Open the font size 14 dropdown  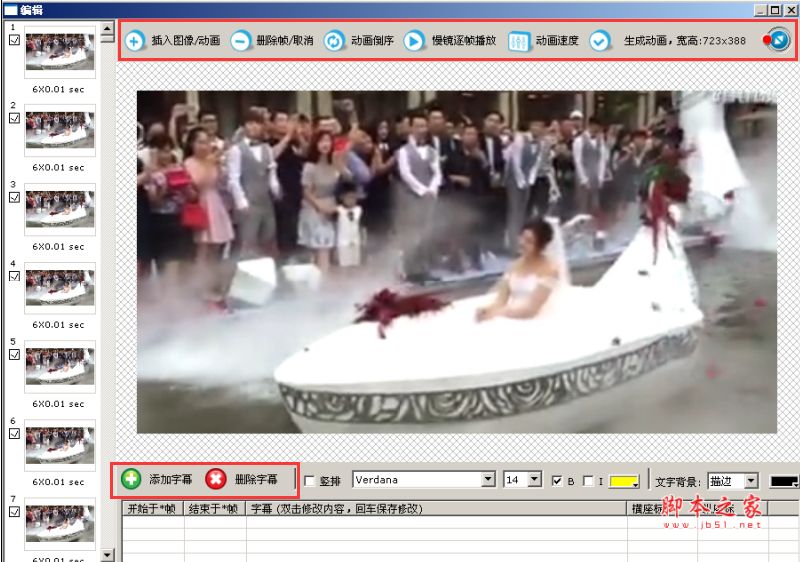[x=534, y=479]
